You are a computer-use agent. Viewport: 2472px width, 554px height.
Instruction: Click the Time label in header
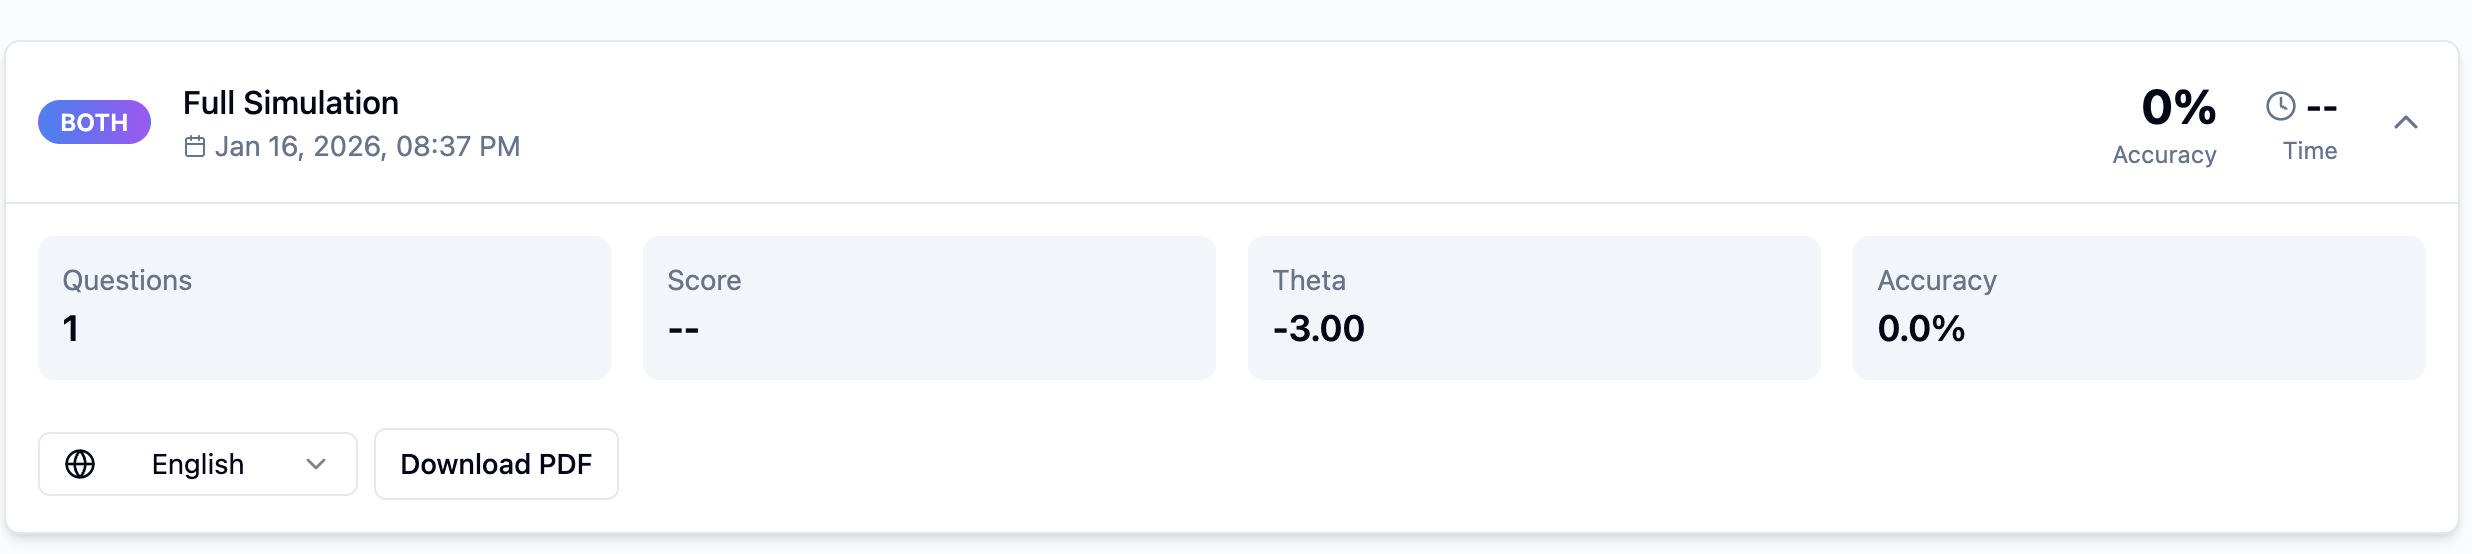(x=2310, y=151)
